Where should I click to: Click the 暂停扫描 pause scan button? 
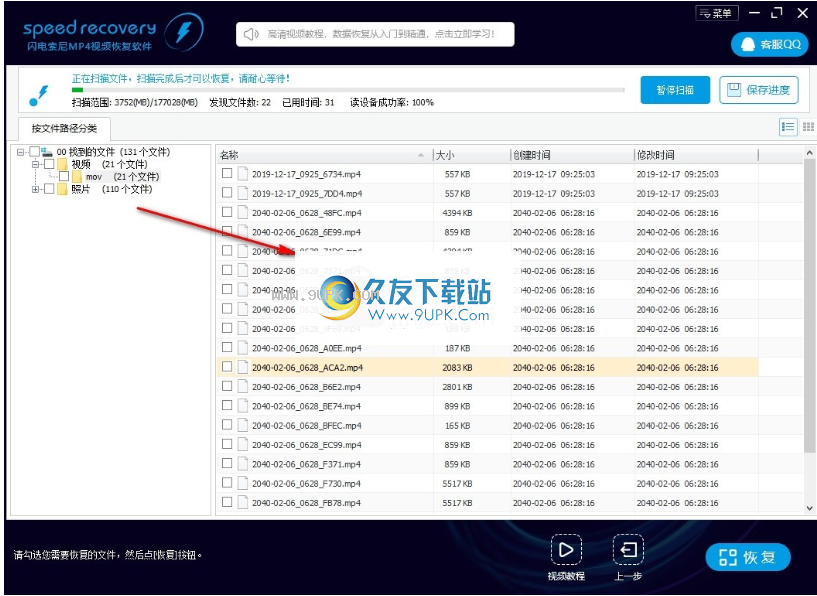point(675,90)
